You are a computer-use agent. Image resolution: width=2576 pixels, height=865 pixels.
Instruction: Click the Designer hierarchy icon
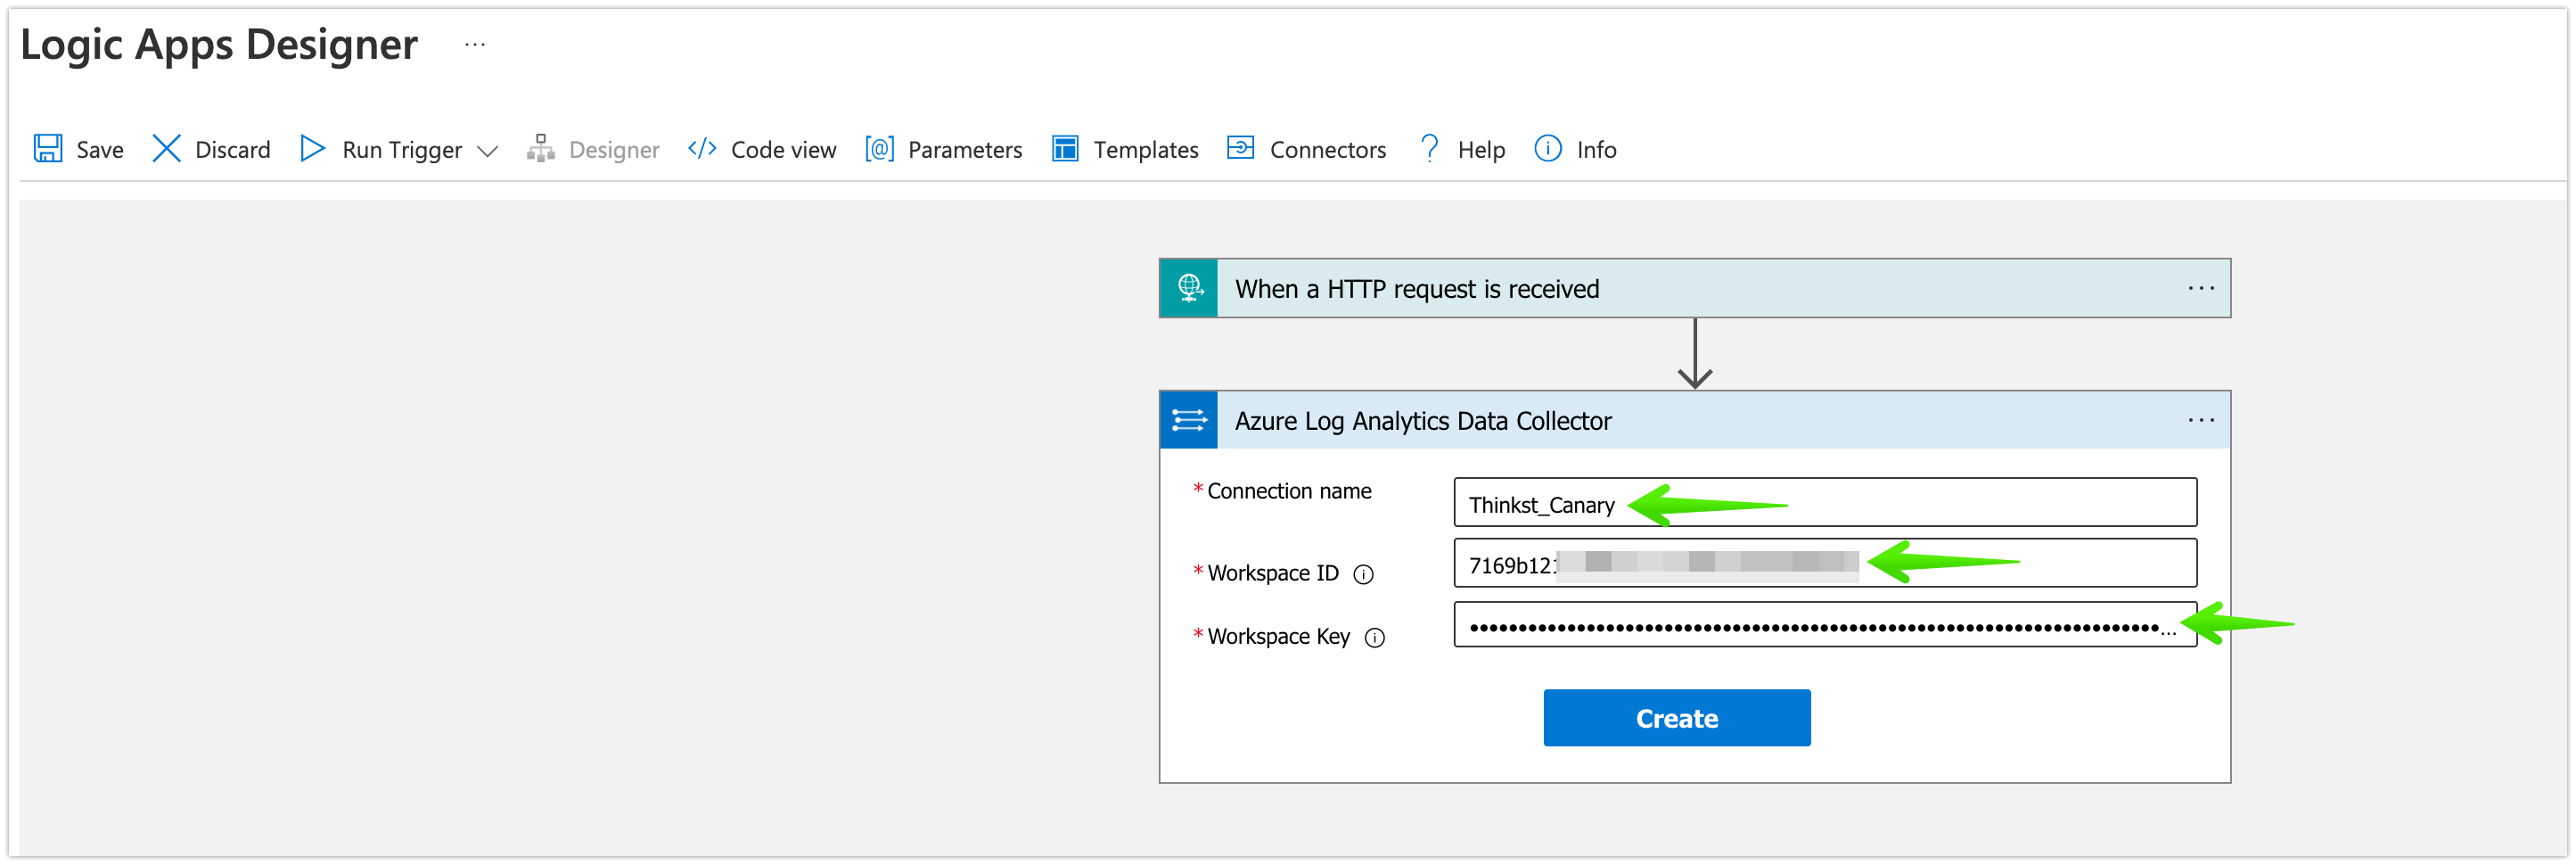(x=541, y=149)
